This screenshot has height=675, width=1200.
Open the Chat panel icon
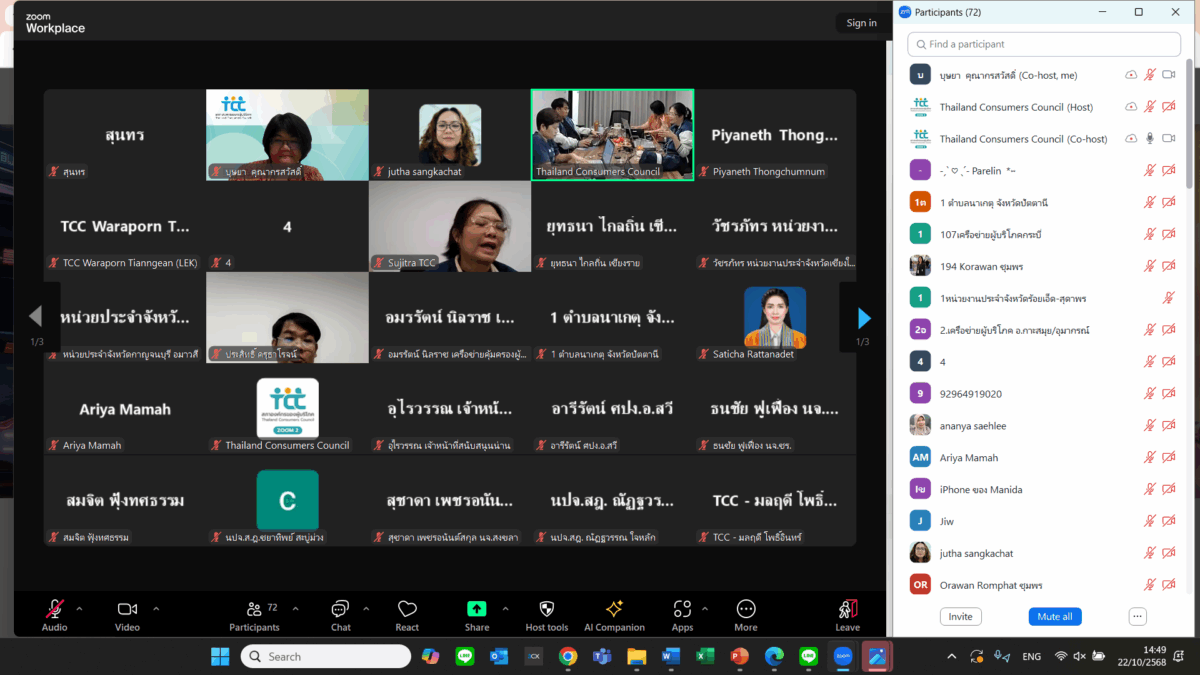click(340, 609)
